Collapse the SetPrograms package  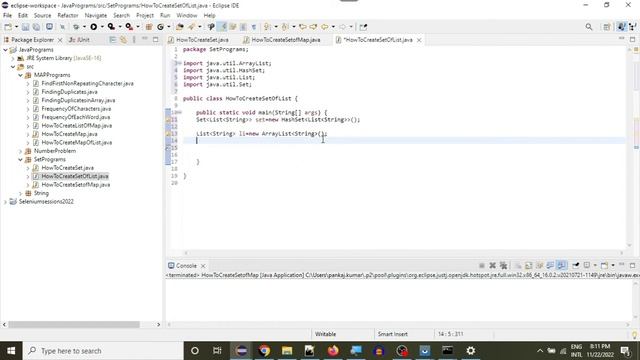(x=20, y=160)
